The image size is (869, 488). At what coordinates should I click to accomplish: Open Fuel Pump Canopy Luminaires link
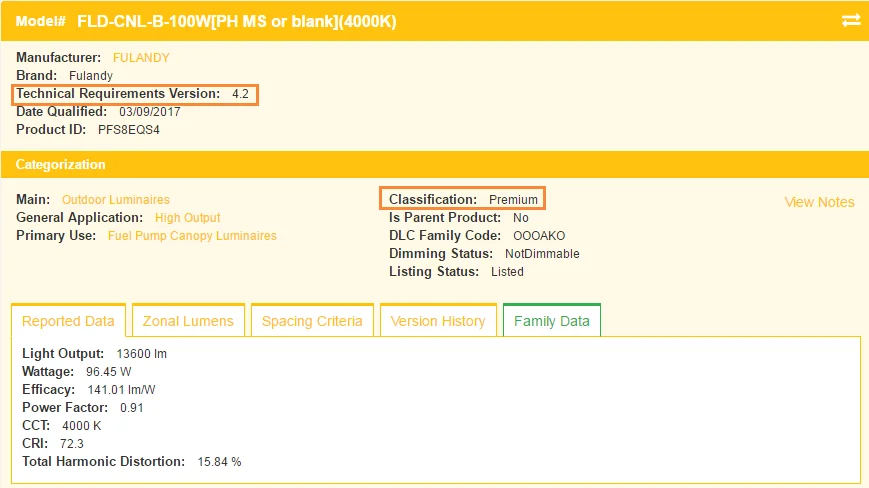coord(192,236)
